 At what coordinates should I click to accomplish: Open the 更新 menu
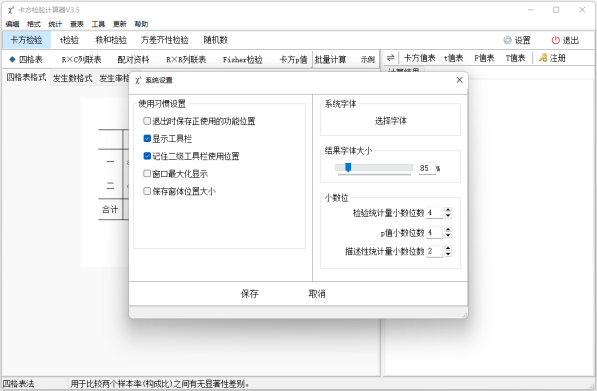(120, 24)
